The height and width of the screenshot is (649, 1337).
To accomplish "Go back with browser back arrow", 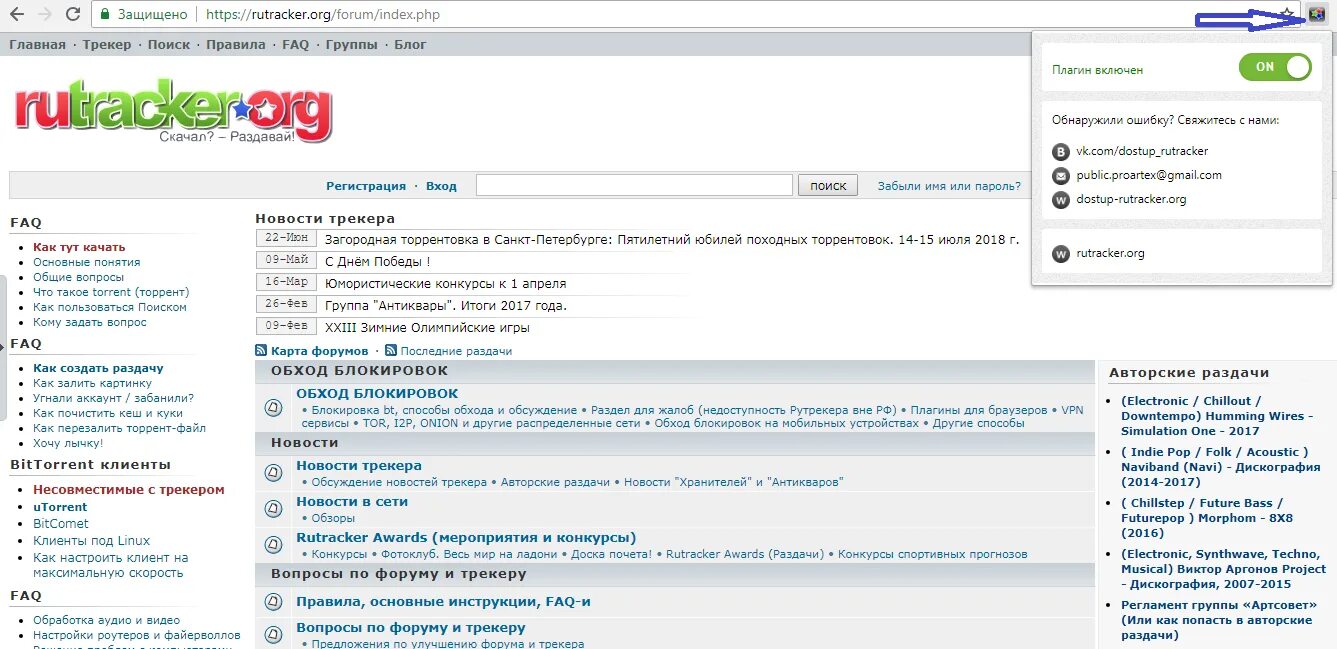I will tap(18, 14).
